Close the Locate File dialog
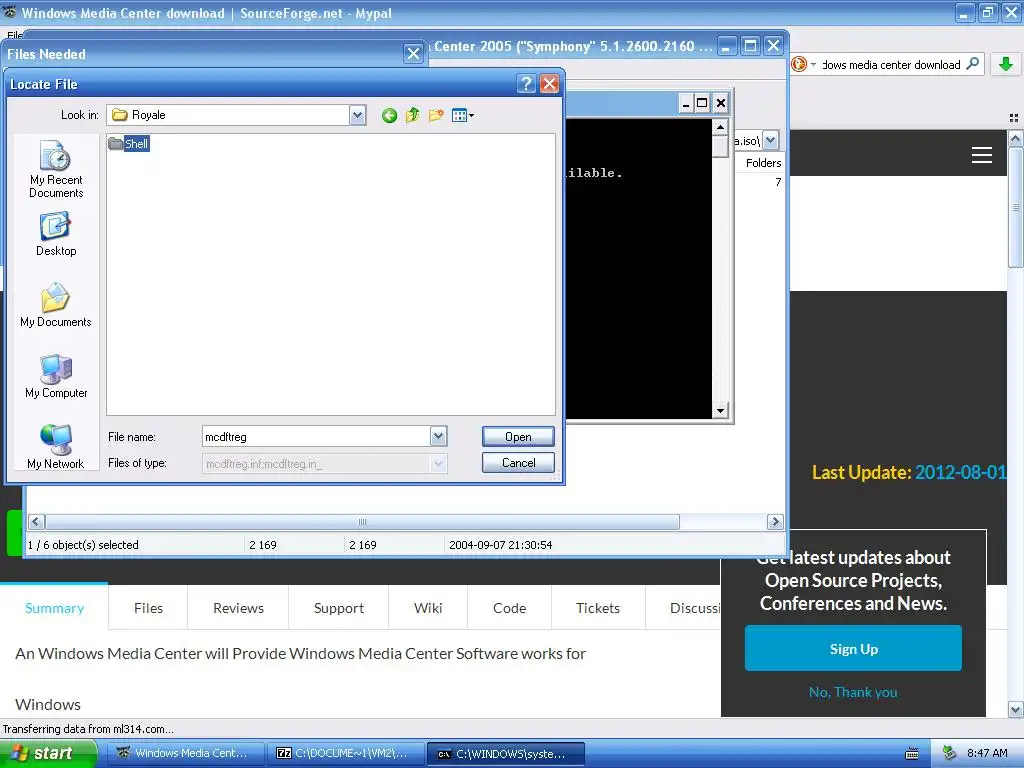The image size is (1024, 768). point(550,84)
